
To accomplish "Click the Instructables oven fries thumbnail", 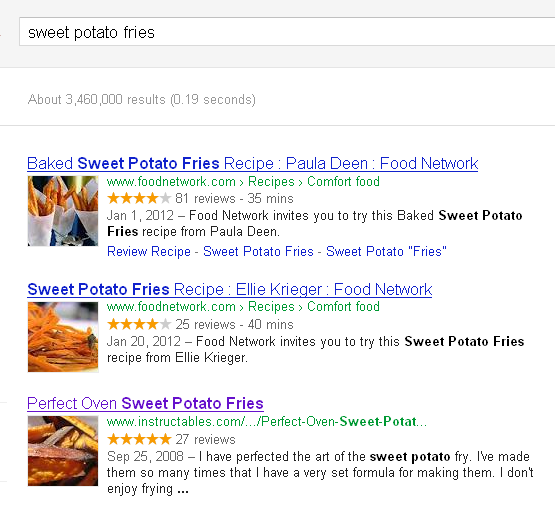I will (63, 451).
